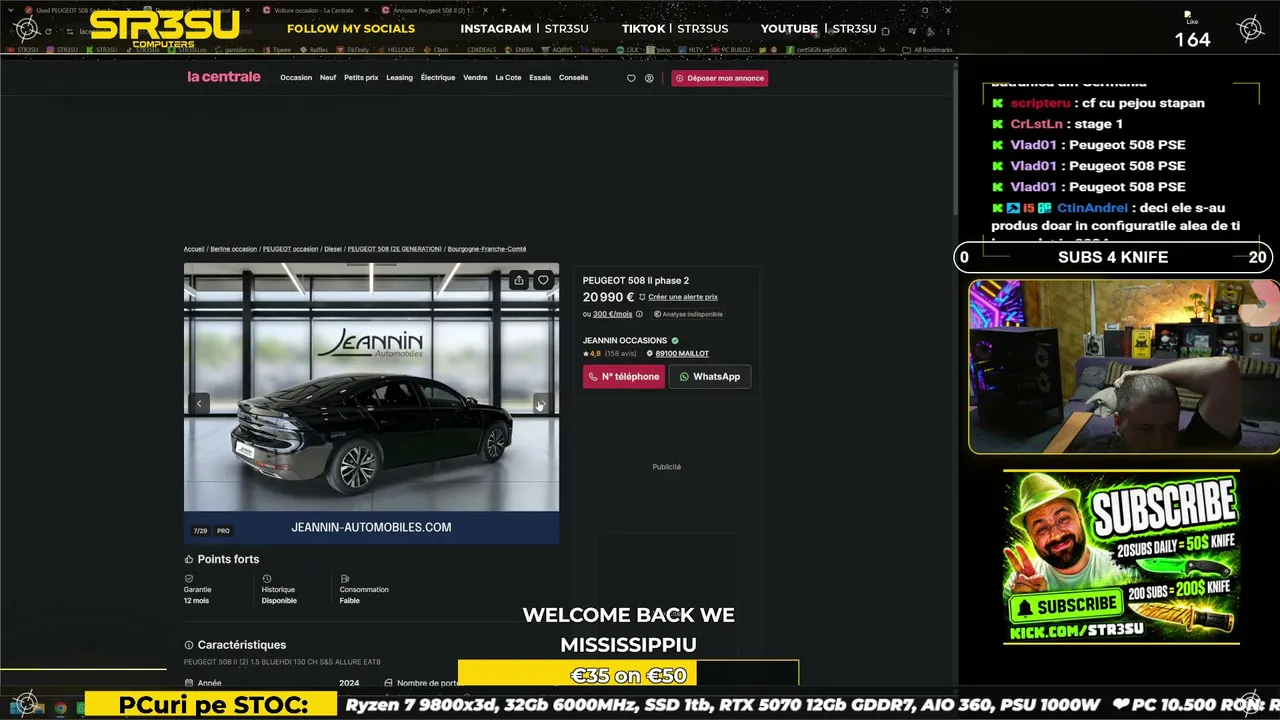The image size is (1280, 720).
Task: Click the price alert bell icon
Action: pyautogui.click(x=642, y=297)
